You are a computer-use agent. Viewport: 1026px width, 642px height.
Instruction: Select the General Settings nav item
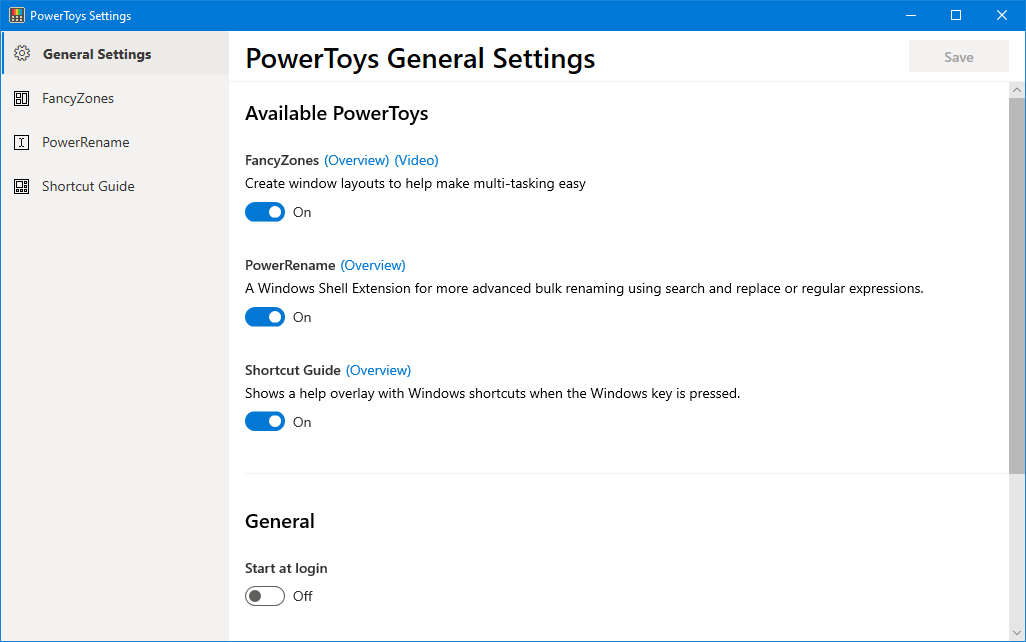[115, 54]
